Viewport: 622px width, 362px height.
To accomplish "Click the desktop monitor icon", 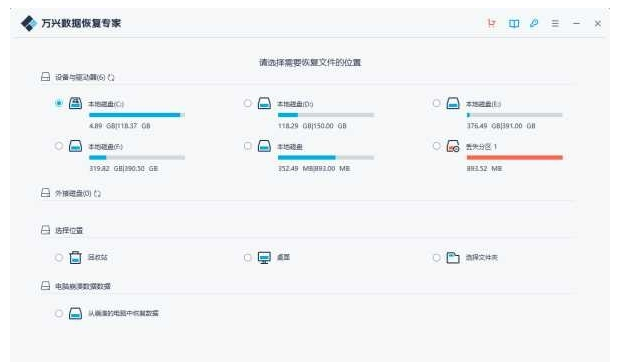I will click(264, 258).
